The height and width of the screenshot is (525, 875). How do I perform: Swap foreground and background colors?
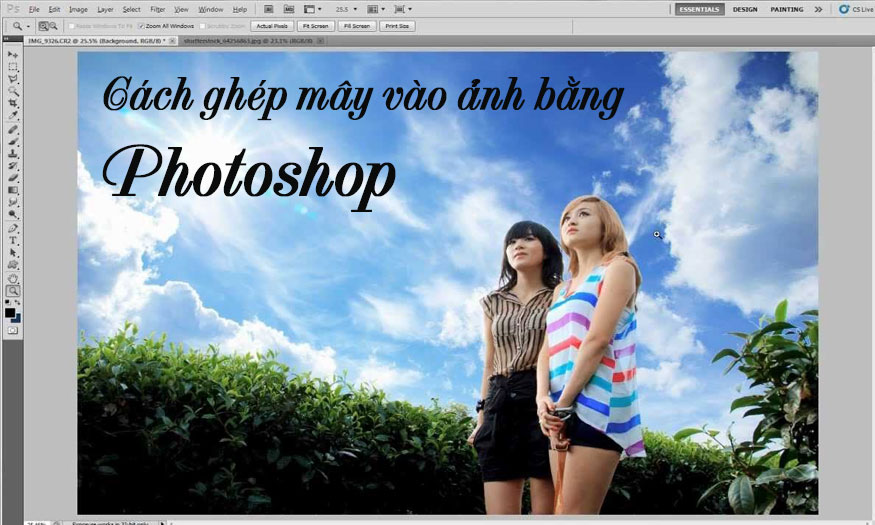(x=17, y=302)
